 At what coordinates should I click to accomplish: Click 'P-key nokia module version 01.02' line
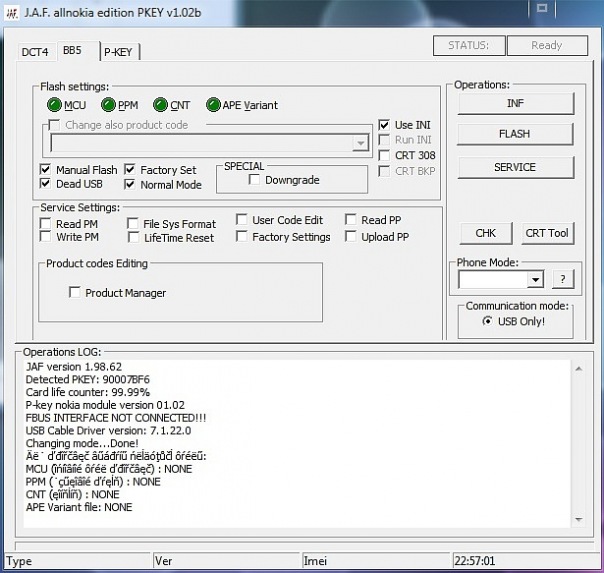click(105, 405)
